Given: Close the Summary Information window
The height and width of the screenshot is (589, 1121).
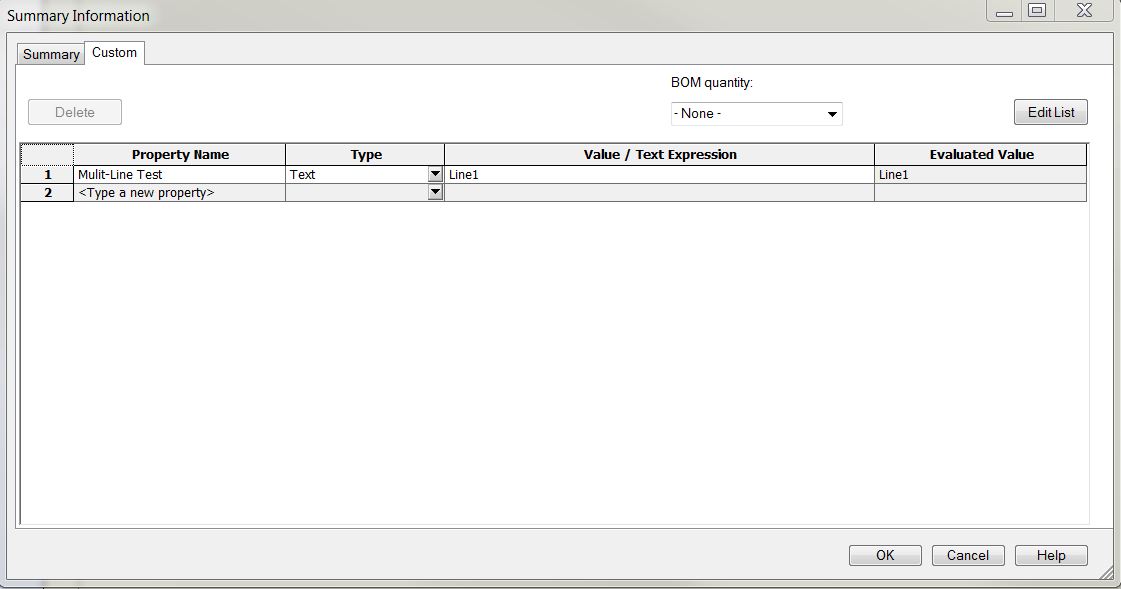Looking at the screenshot, I should click(1085, 11).
